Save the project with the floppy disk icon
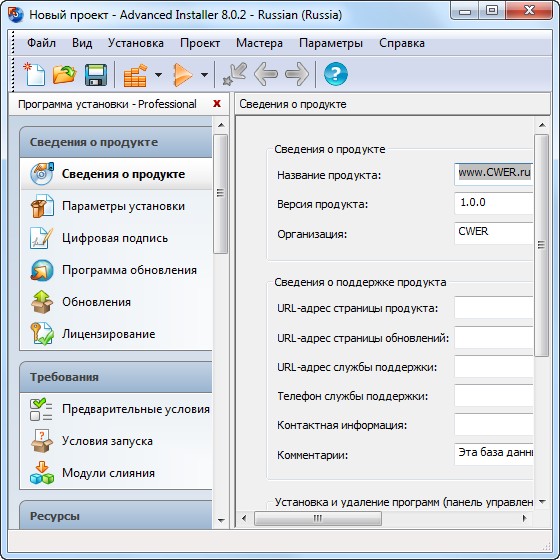The width and height of the screenshot is (560, 560). pos(96,75)
